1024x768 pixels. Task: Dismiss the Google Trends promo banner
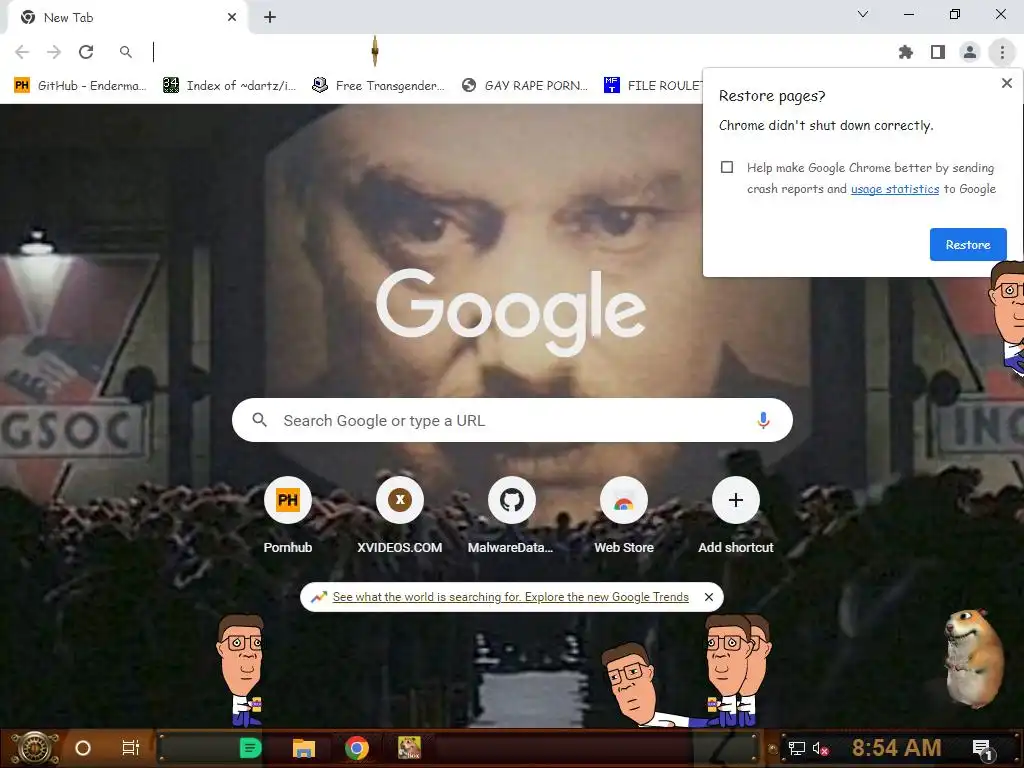(x=709, y=597)
